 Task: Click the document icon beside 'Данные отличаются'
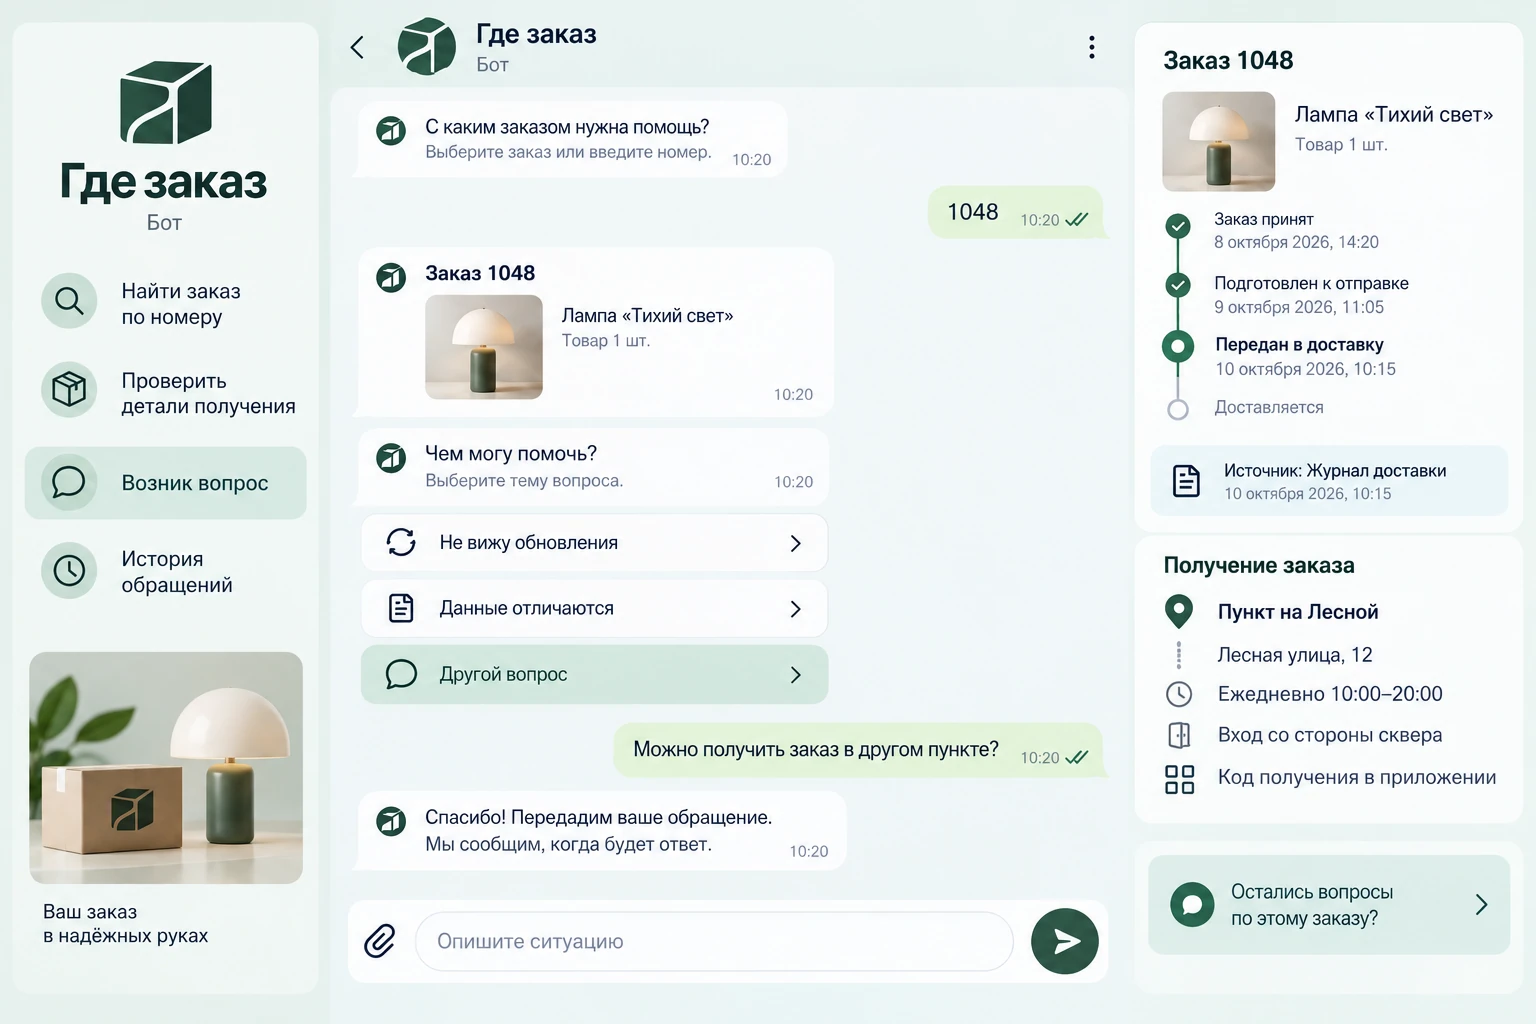click(401, 608)
